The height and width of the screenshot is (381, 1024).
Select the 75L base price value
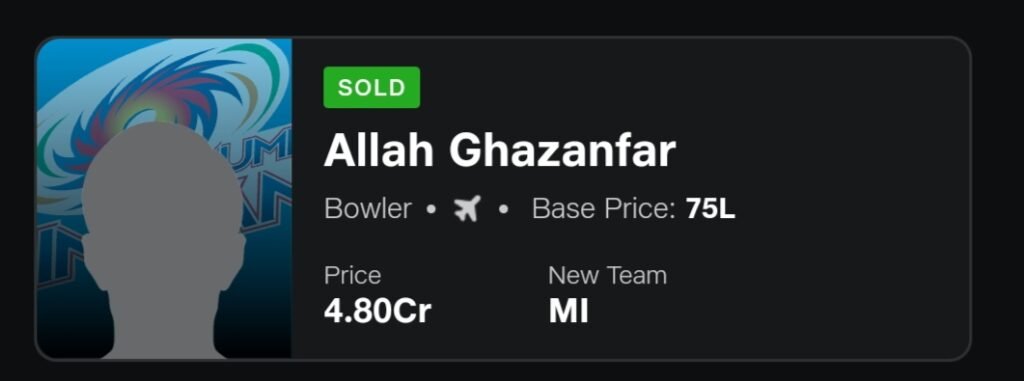coord(711,209)
